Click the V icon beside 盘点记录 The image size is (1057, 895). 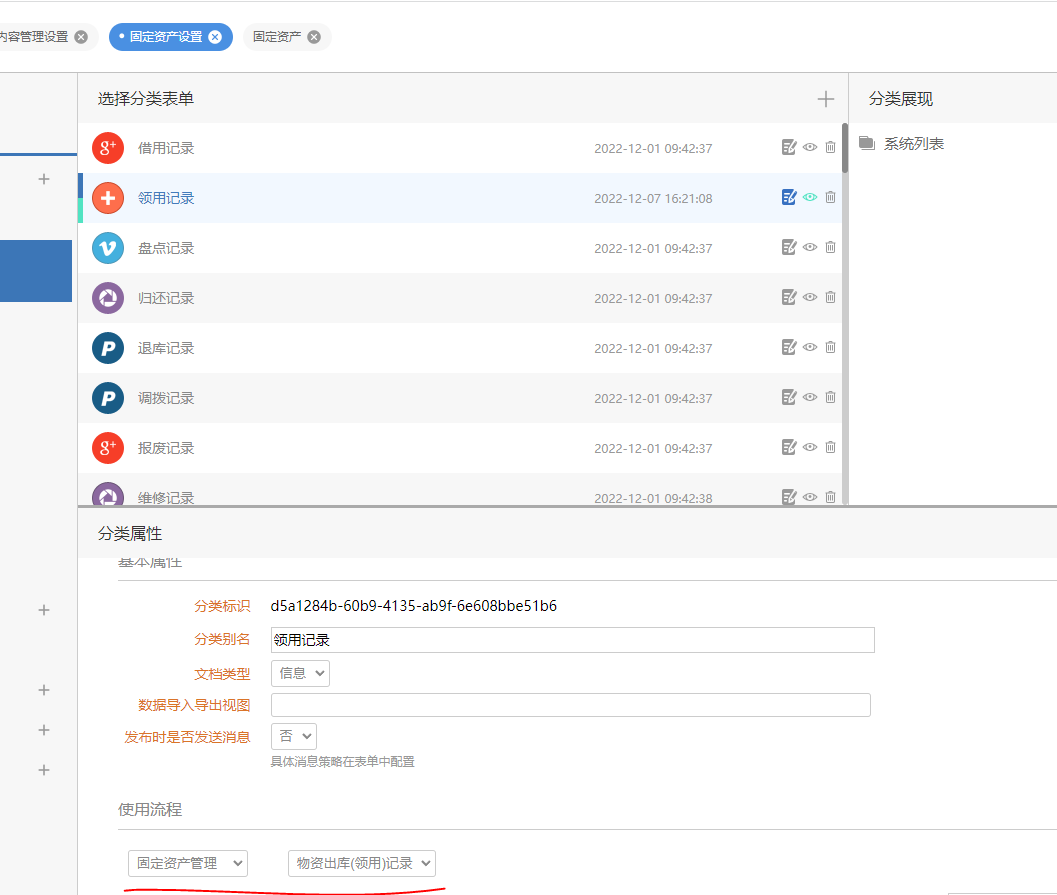pos(107,247)
